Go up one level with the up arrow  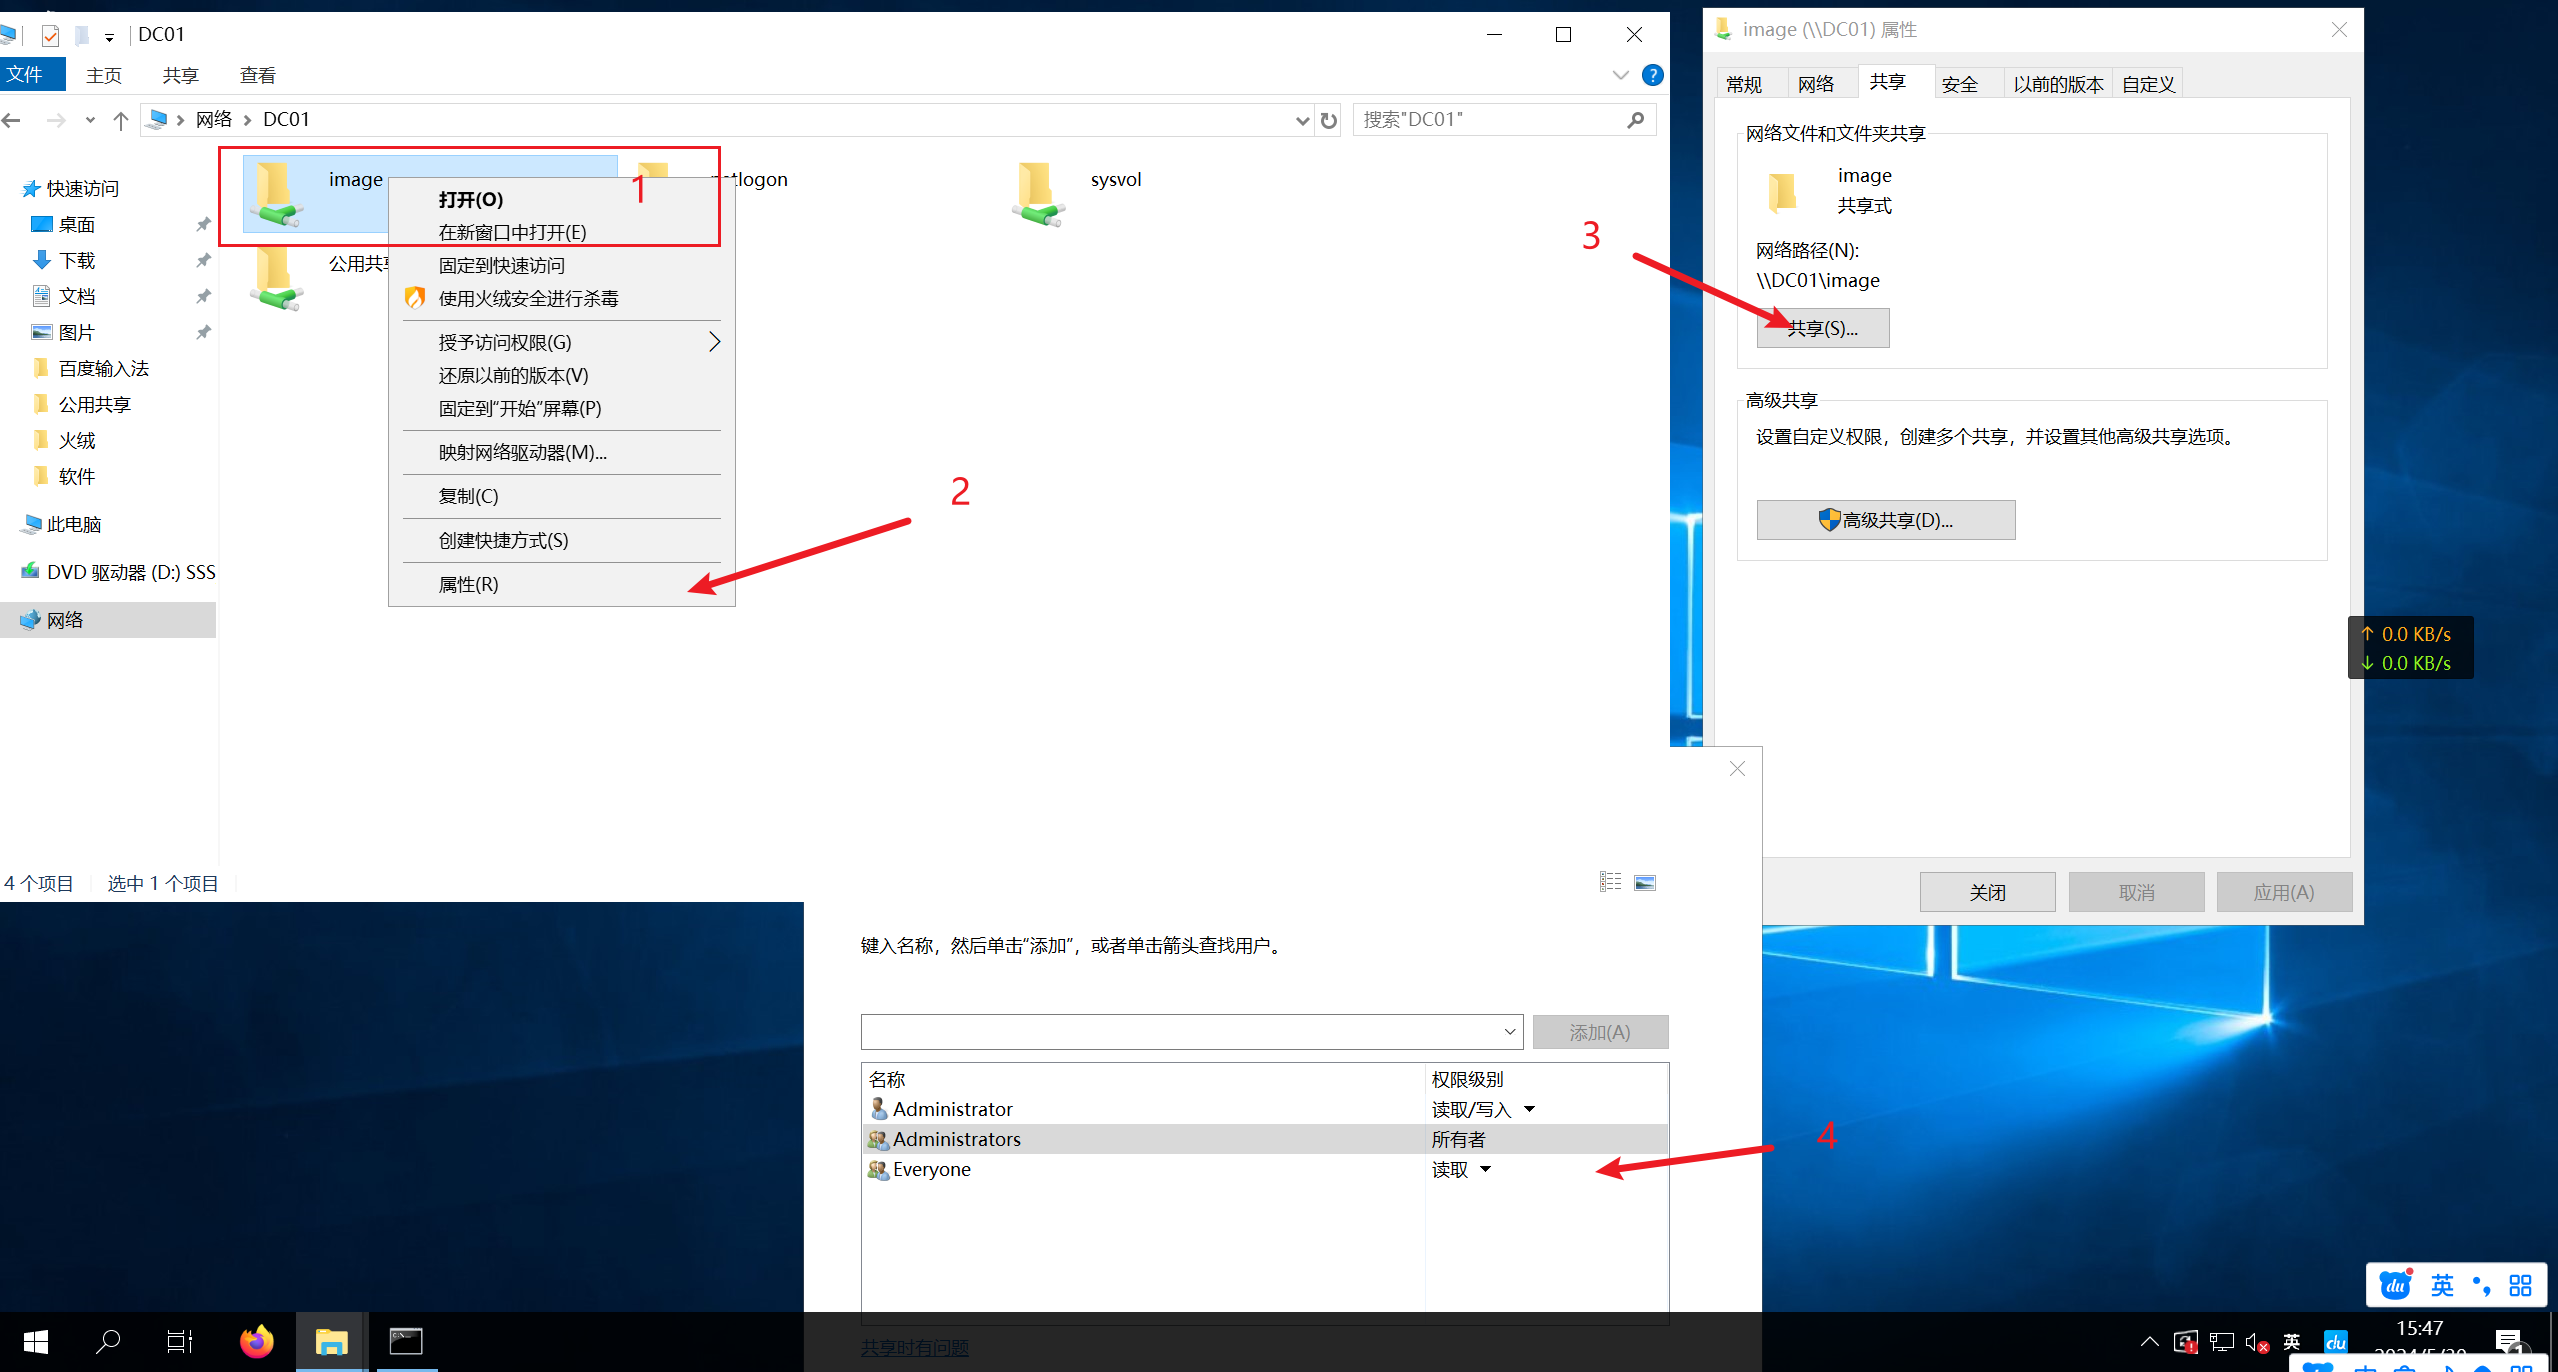121,120
